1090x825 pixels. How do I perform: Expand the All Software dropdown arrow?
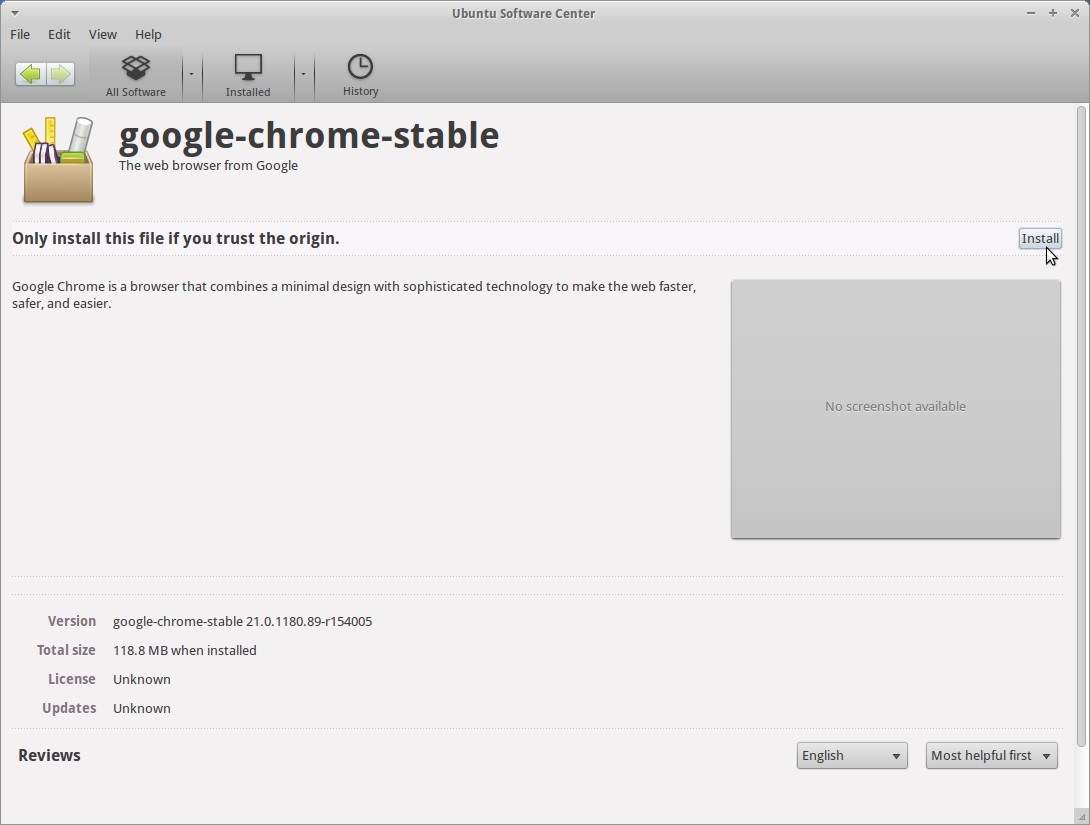tap(191, 74)
